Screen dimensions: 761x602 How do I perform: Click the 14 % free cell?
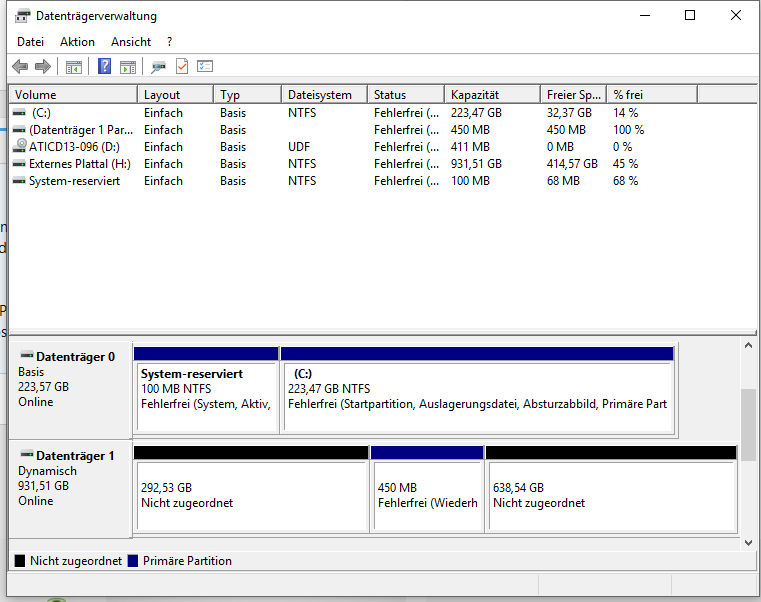pos(626,113)
